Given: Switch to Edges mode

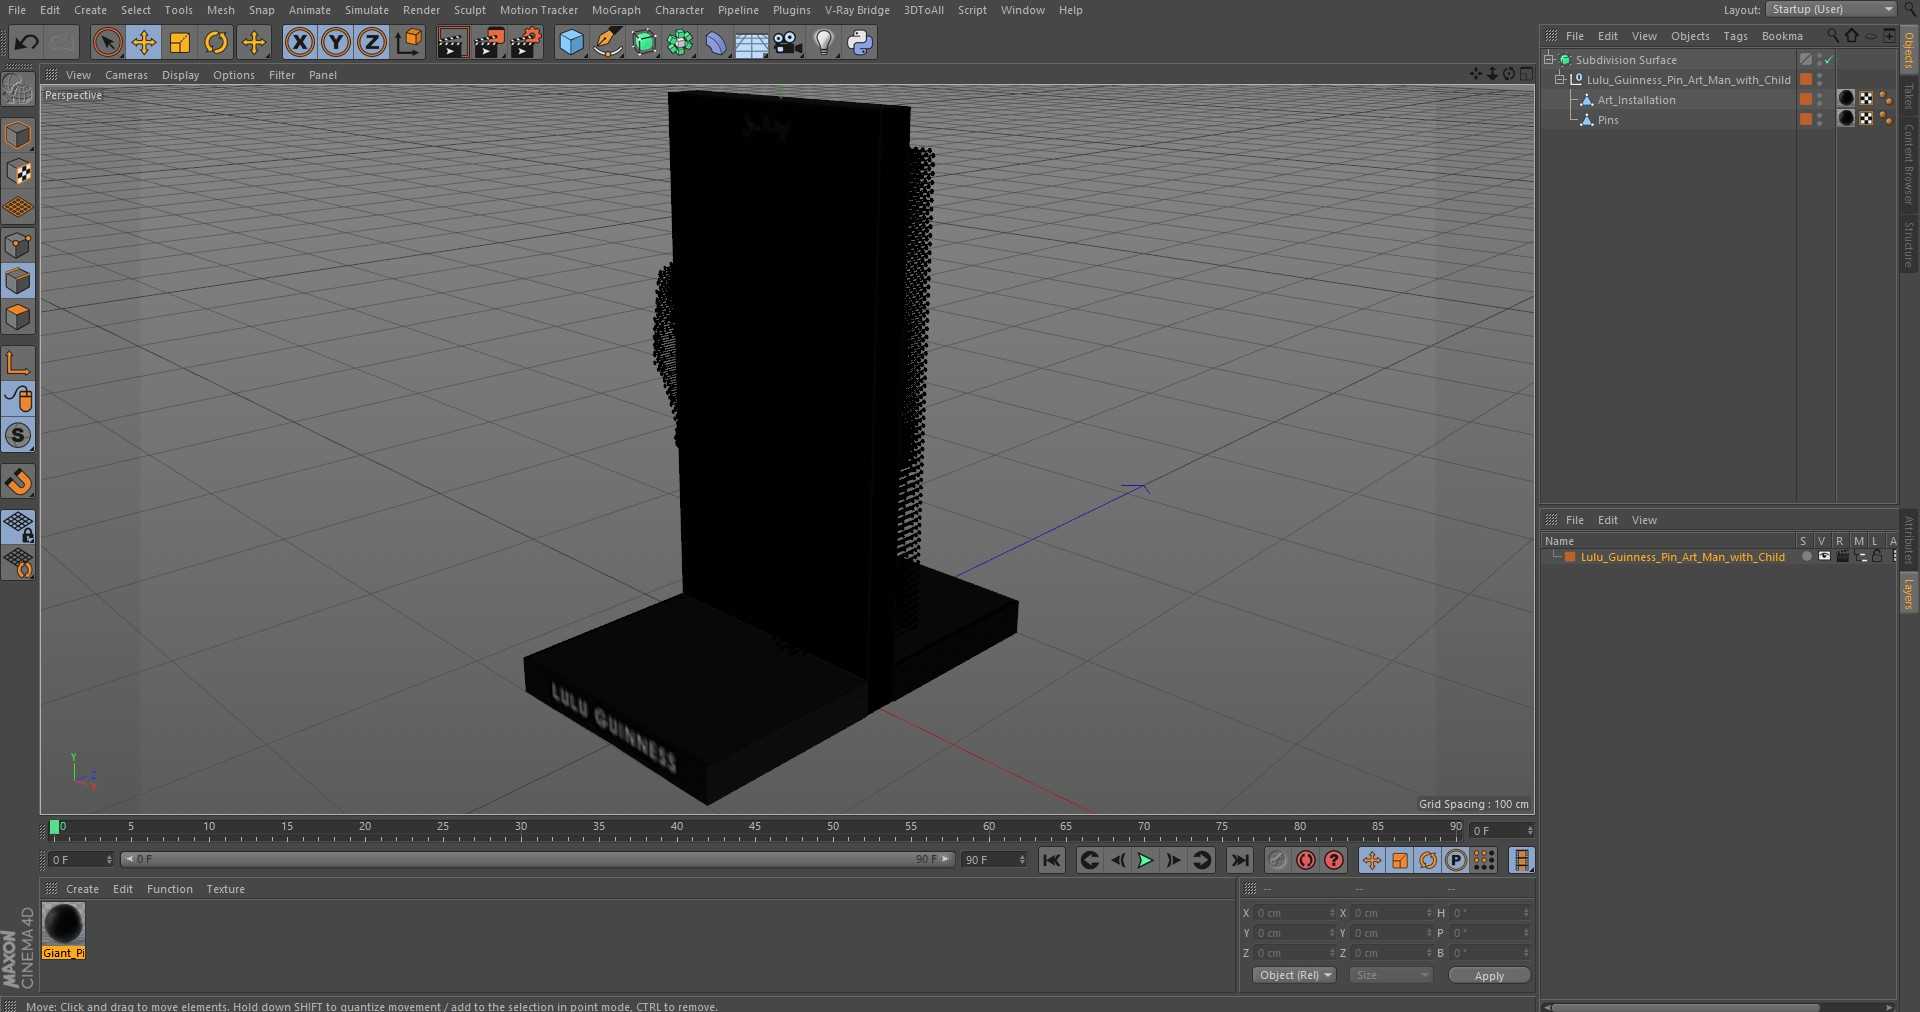Looking at the screenshot, I should click(18, 281).
